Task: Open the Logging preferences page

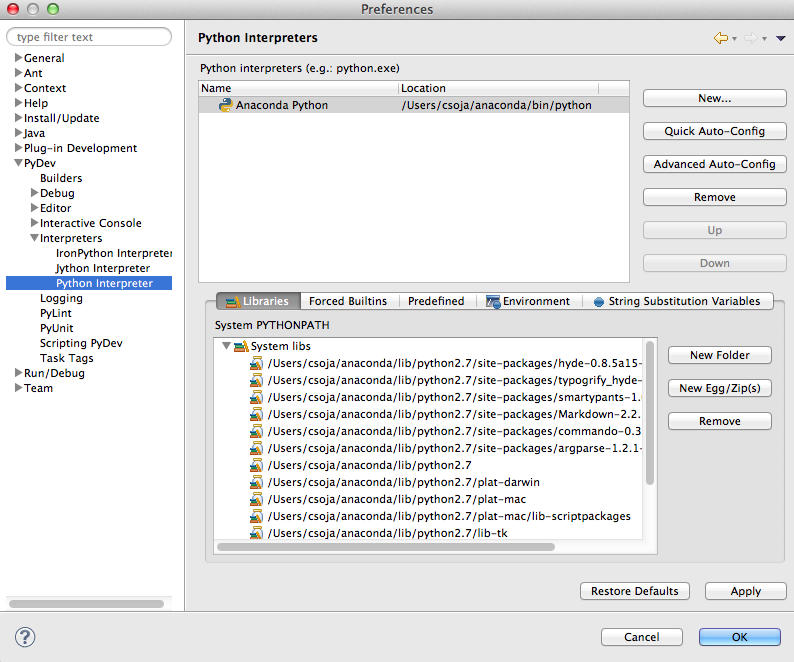Action: [61, 298]
